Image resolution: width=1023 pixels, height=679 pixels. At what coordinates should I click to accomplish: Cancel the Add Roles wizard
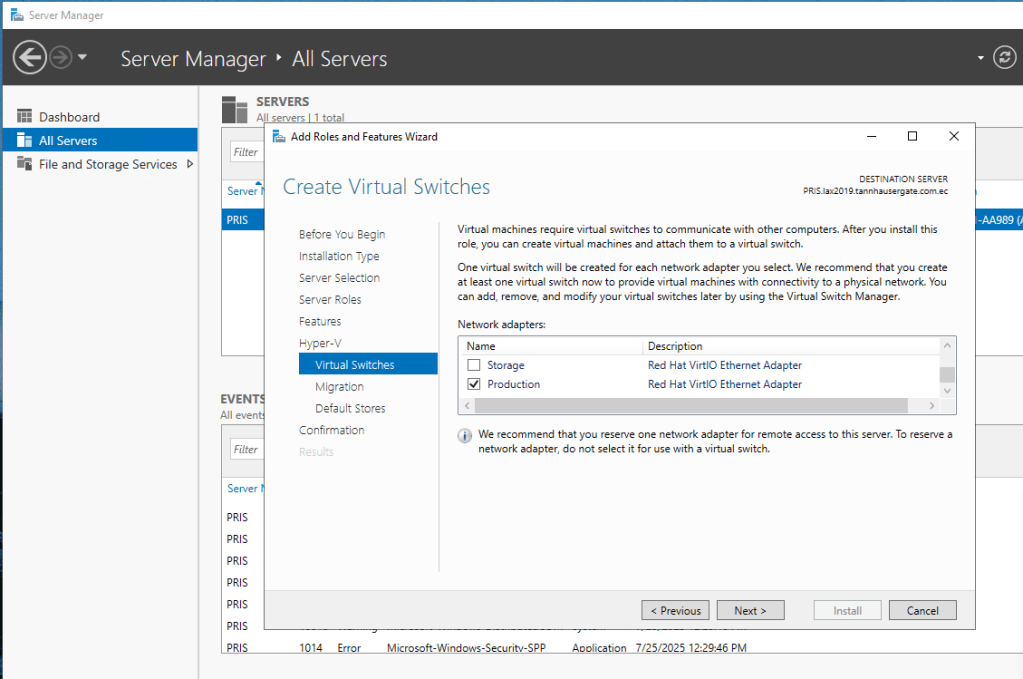click(922, 610)
